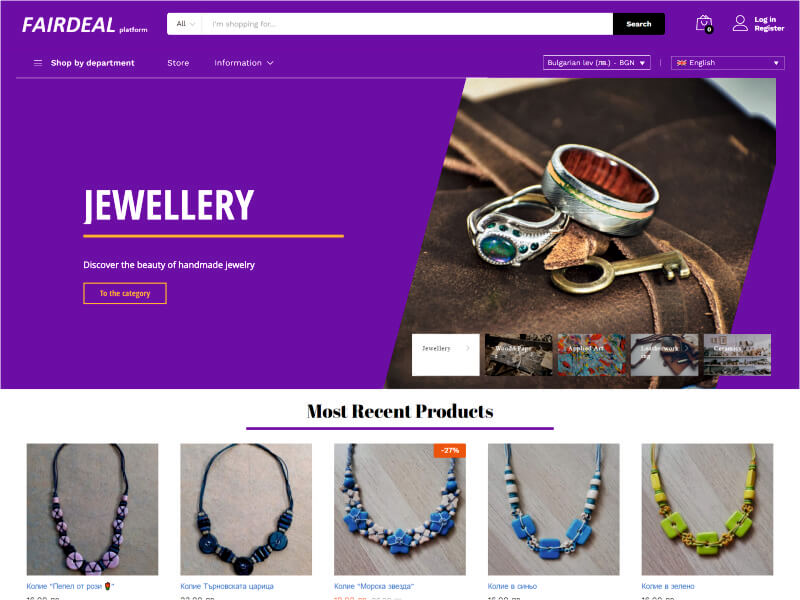Viewport: 800px width, 600px height.
Task: Click the arrow on Jewellery slide tab
Action: [x=467, y=348]
